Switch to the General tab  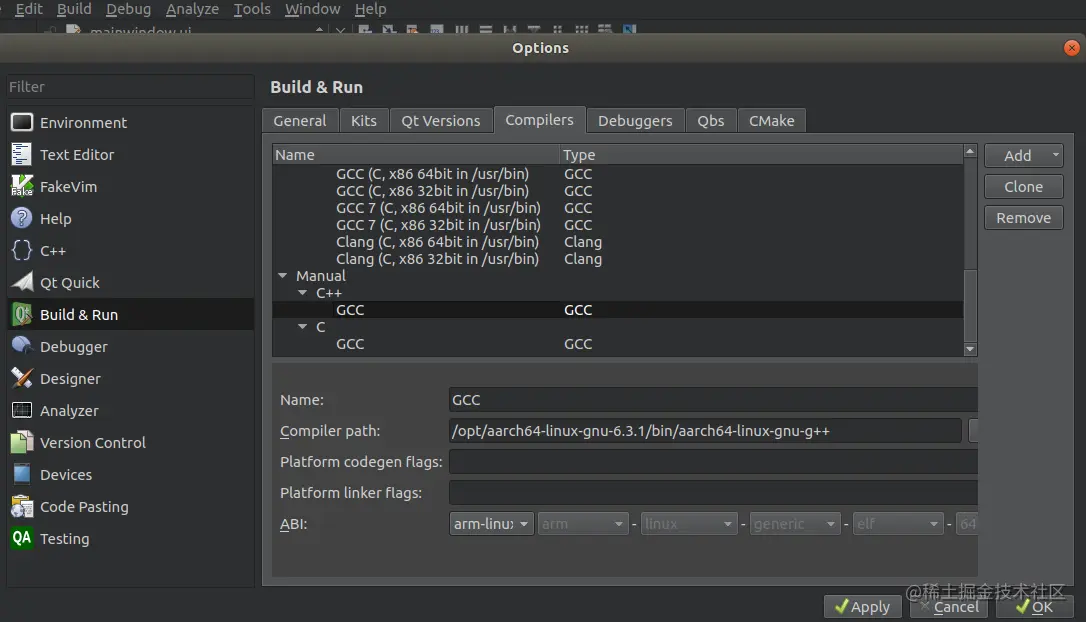coord(300,121)
